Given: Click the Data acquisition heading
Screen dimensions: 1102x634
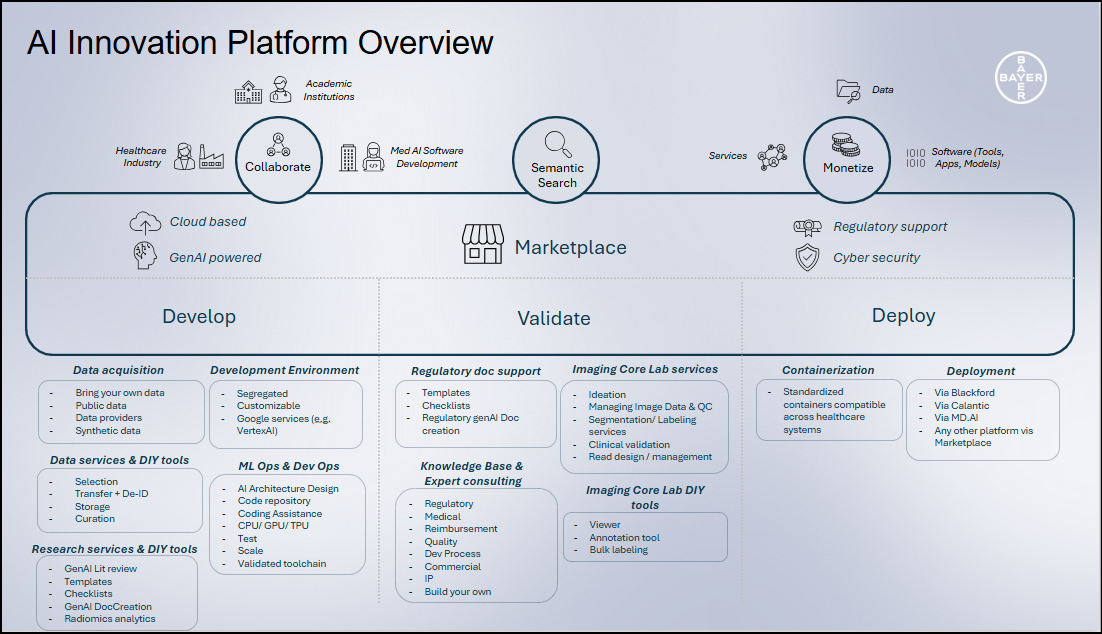Looking at the screenshot, I should point(118,370).
